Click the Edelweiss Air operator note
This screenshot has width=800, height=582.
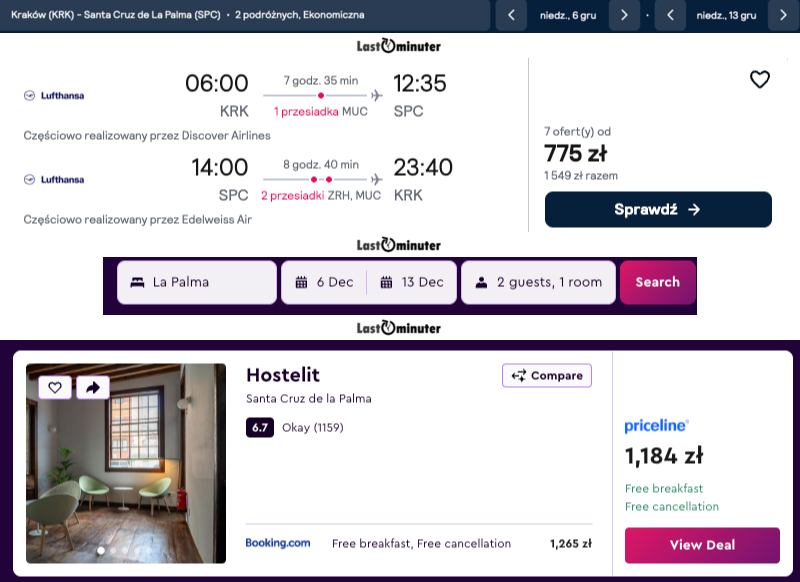click(x=138, y=220)
